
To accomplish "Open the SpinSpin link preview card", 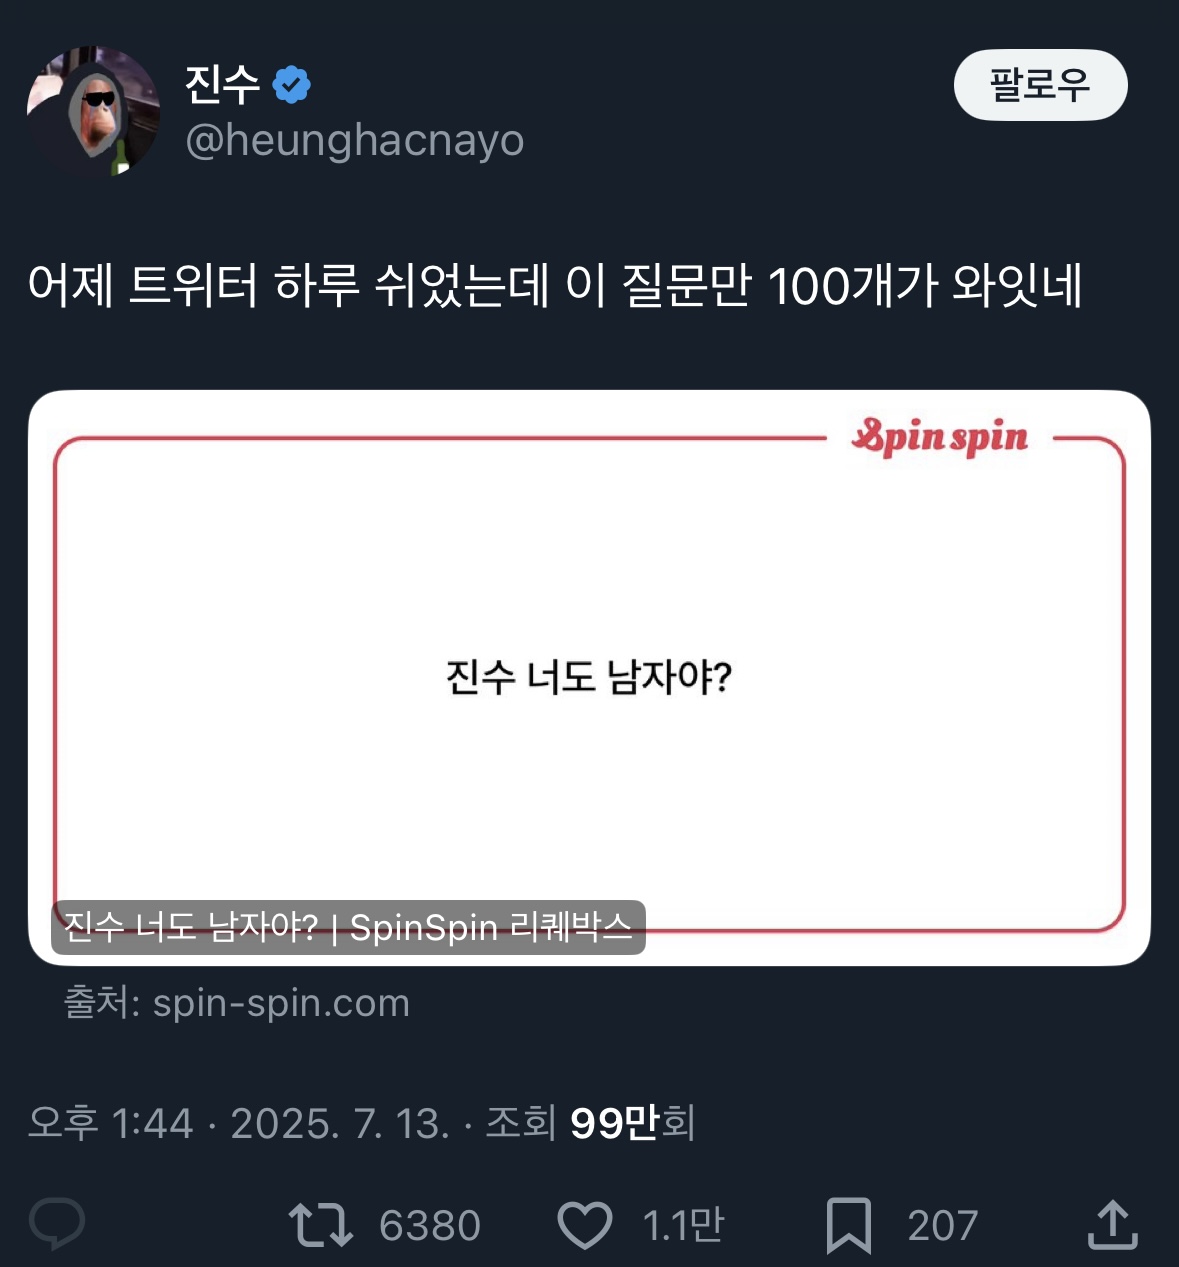I will 589,678.
